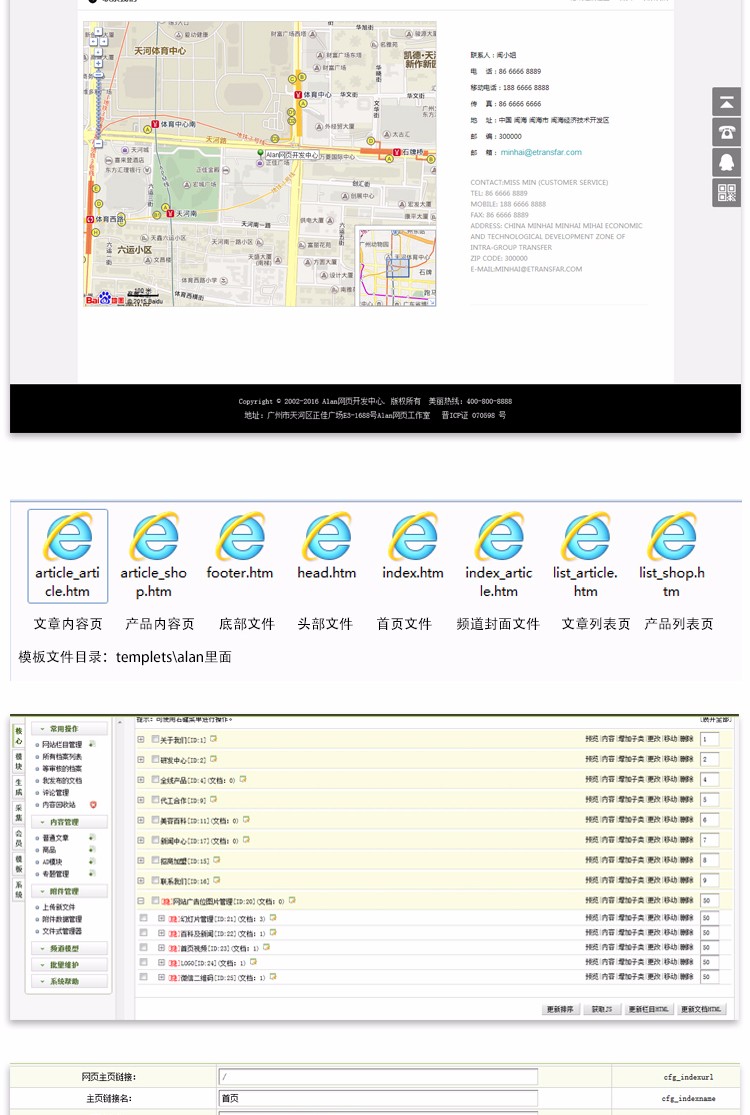Click the add icon beside 网站栏目管理

tap(92, 745)
